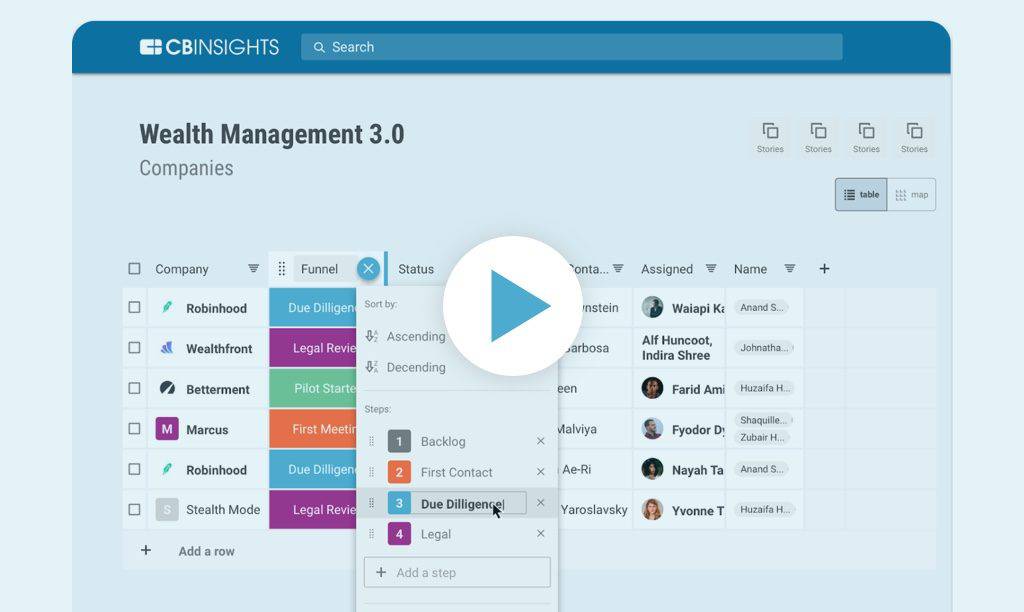This screenshot has width=1024, height=612.
Task: Sort Funnel by Ascending
Action: pos(414,337)
